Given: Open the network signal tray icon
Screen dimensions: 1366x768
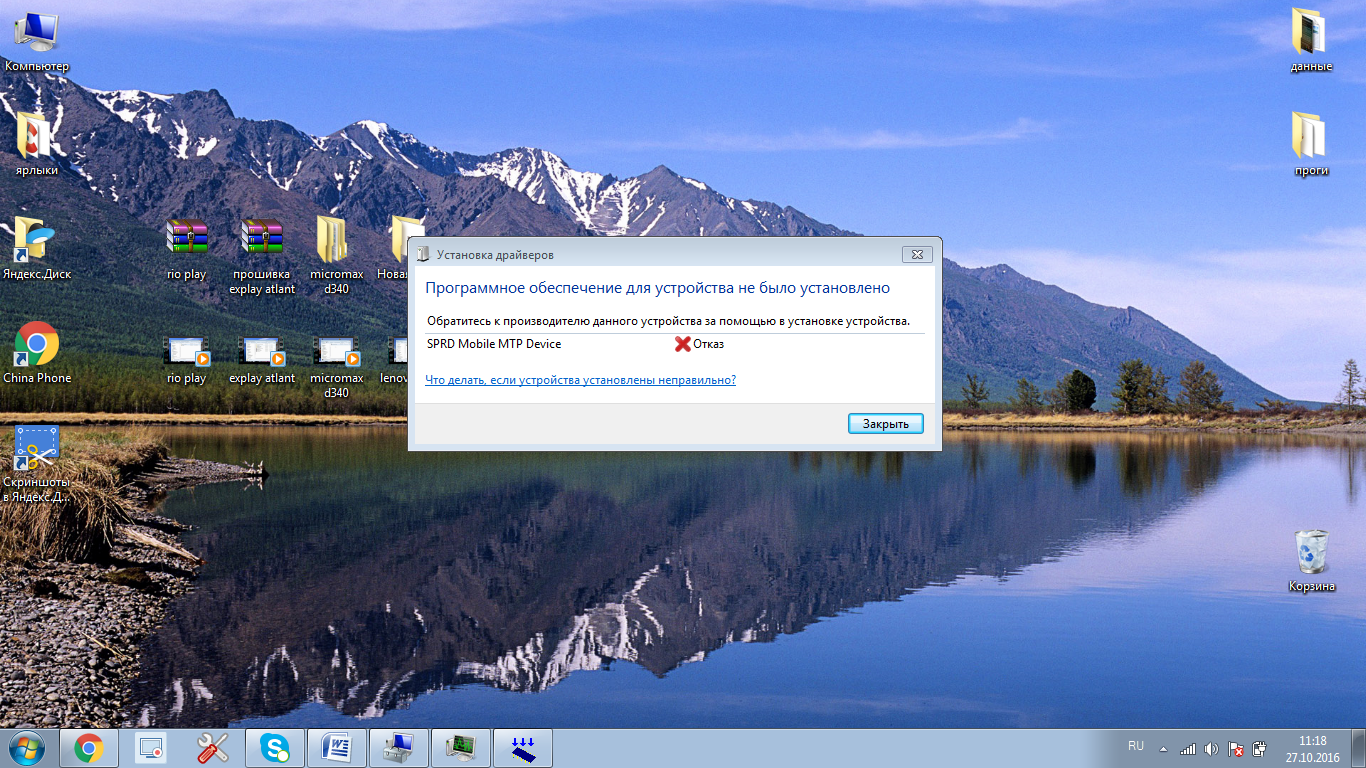Looking at the screenshot, I should (1188, 748).
